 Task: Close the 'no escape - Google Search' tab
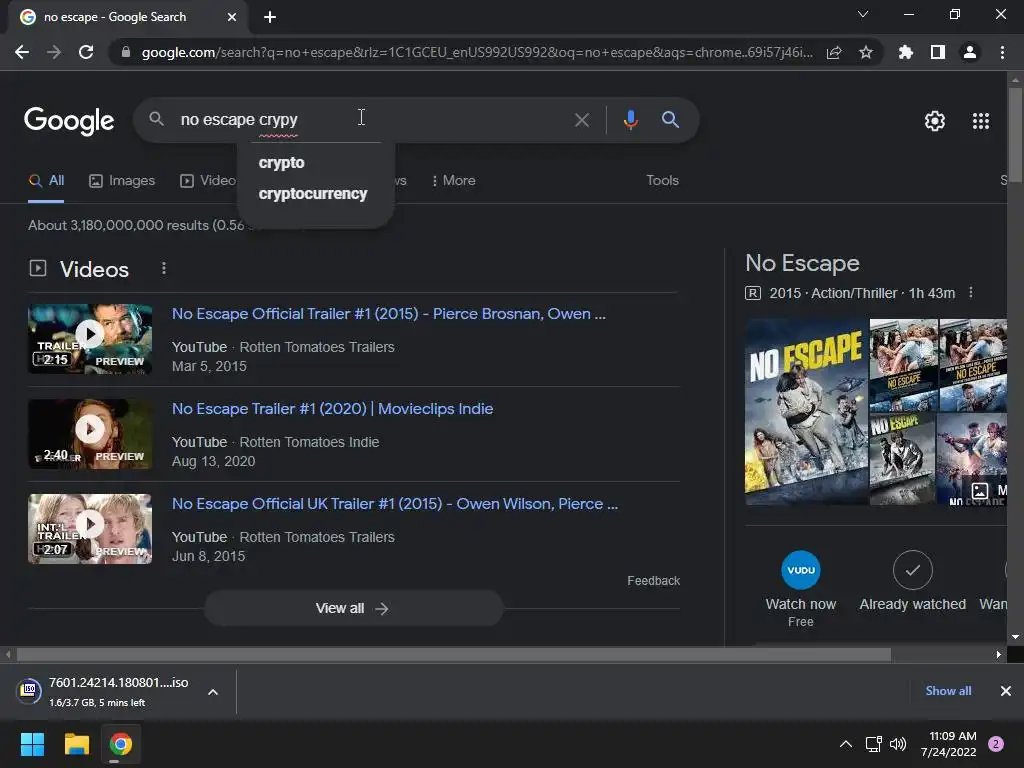pyautogui.click(x=232, y=17)
